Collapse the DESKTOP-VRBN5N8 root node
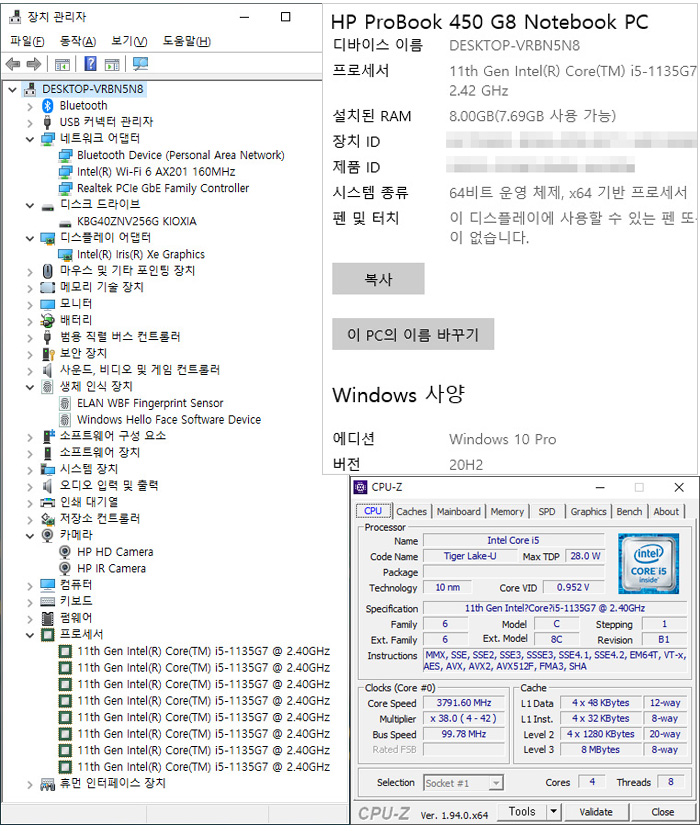Screen dimensions: 700x831 pos(12,90)
